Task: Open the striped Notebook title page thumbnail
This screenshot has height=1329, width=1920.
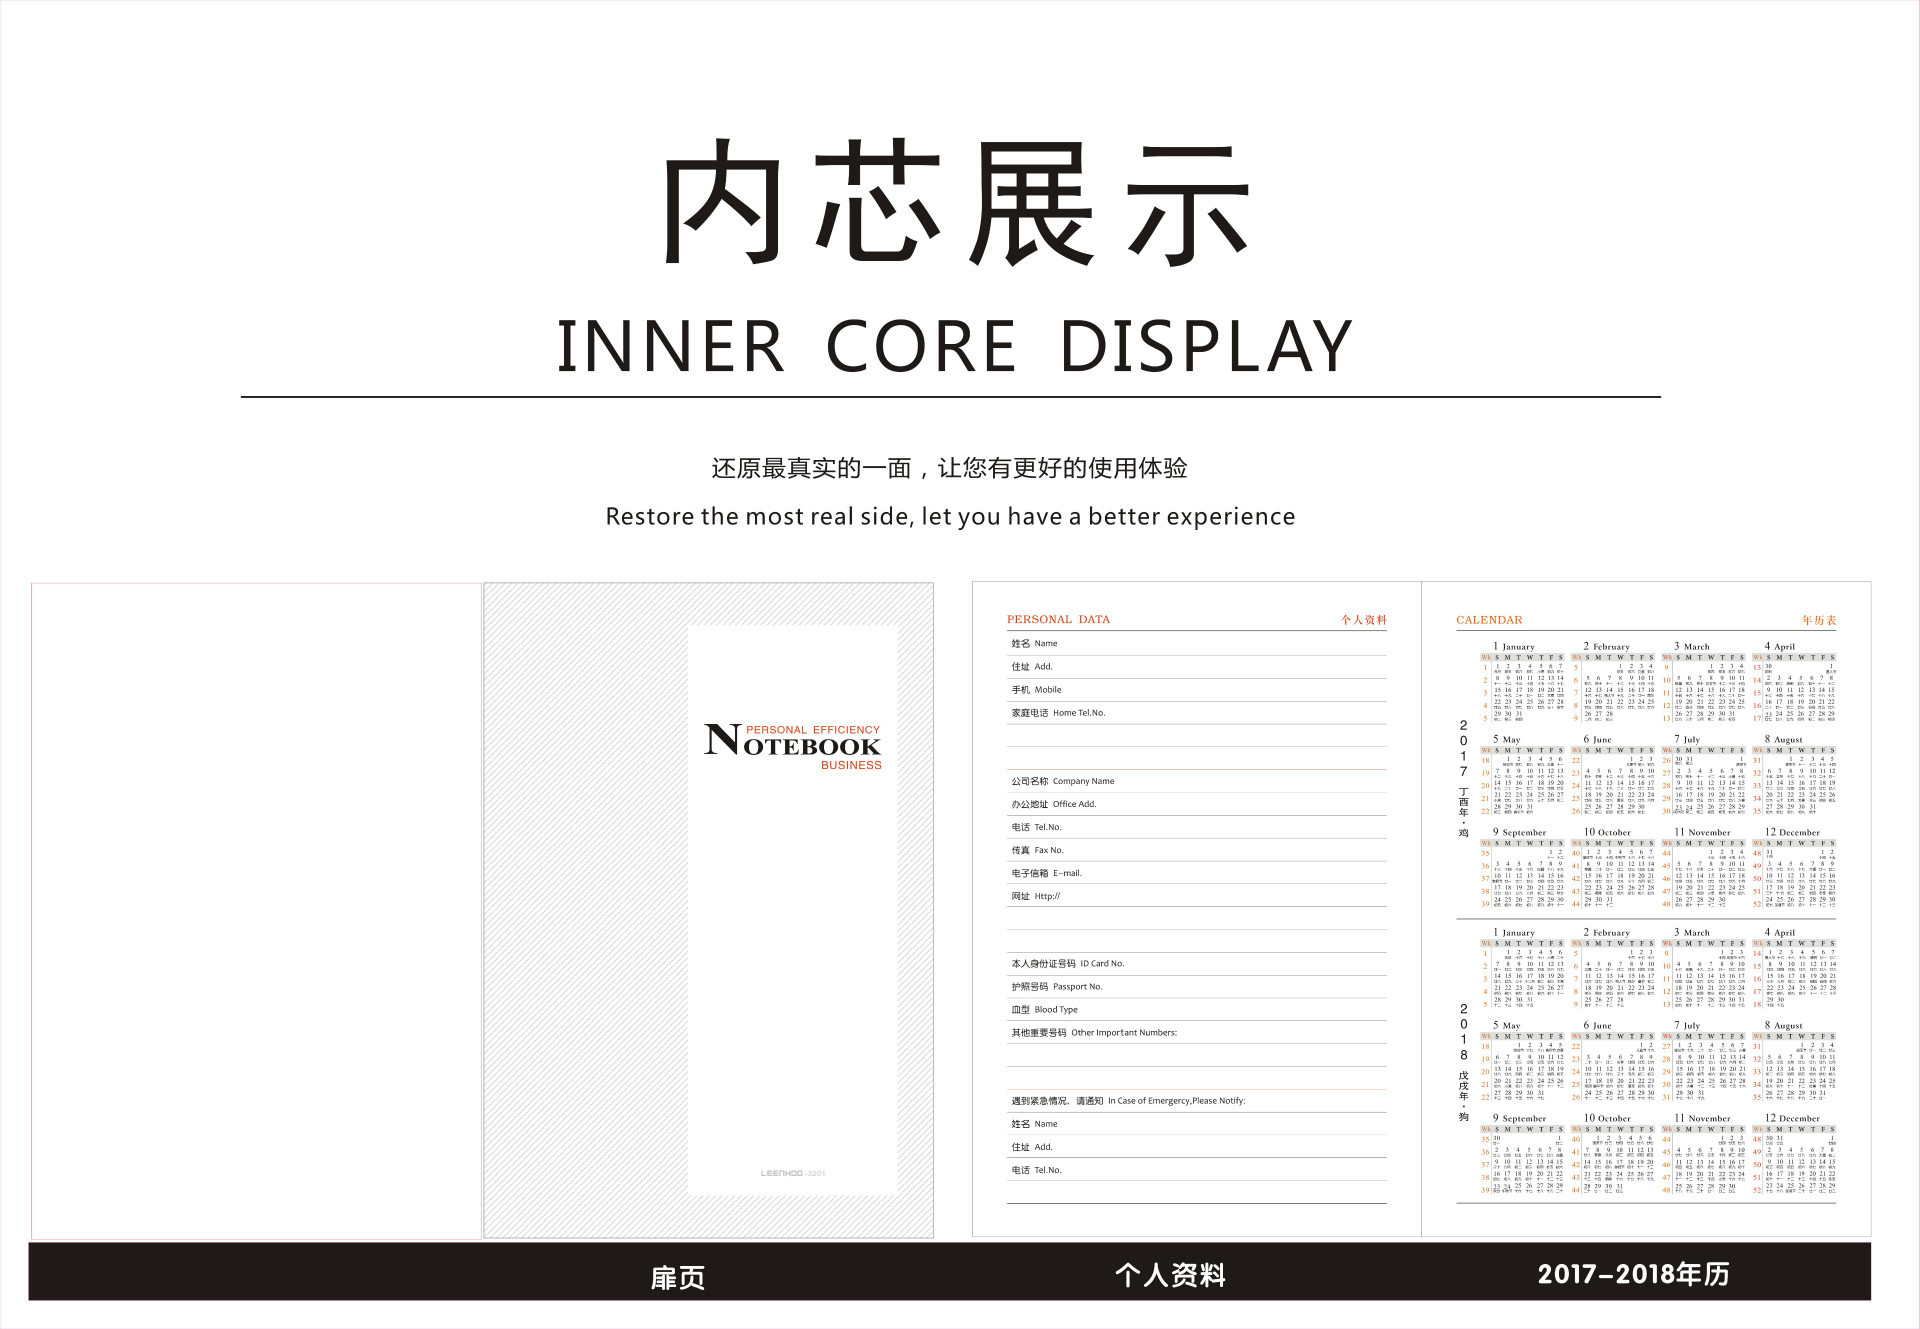Action: tap(709, 911)
